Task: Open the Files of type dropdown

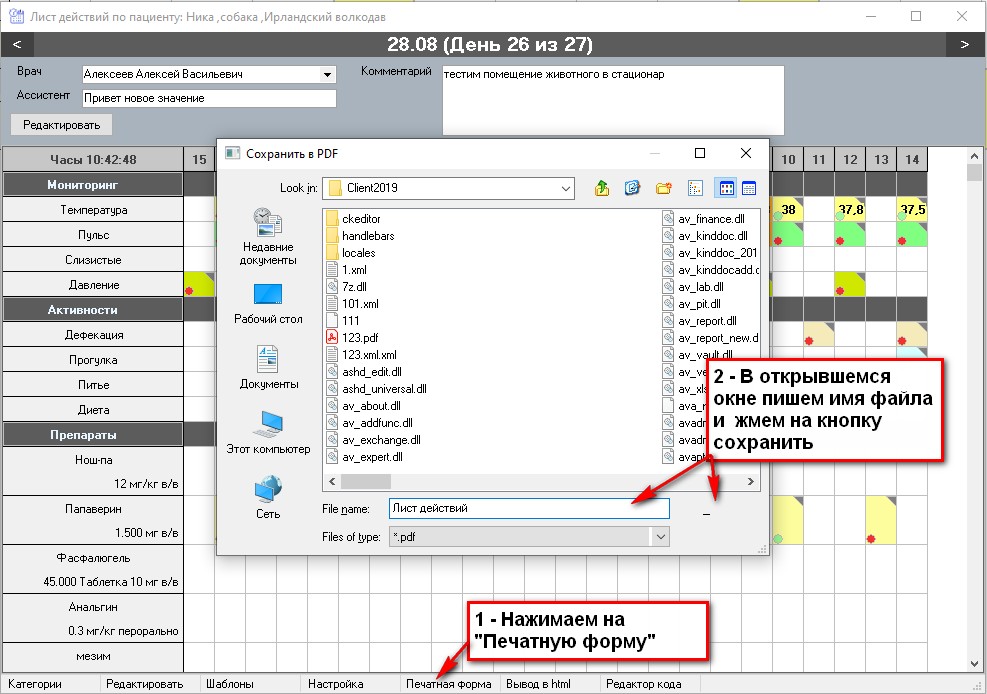Action: point(660,537)
